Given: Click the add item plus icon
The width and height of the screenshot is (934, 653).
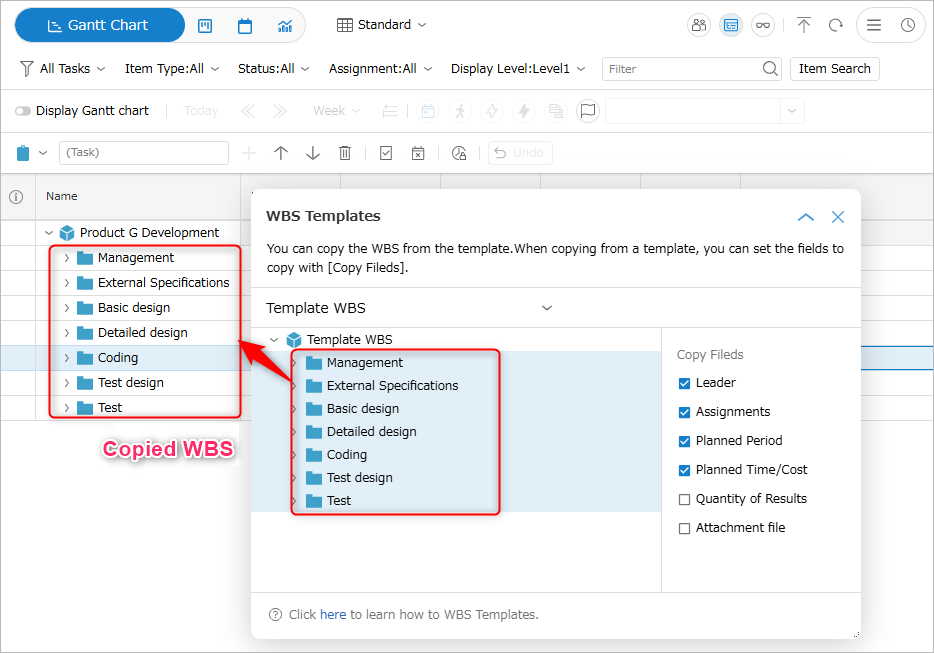Looking at the screenshot, I should (x=249, y=153).
